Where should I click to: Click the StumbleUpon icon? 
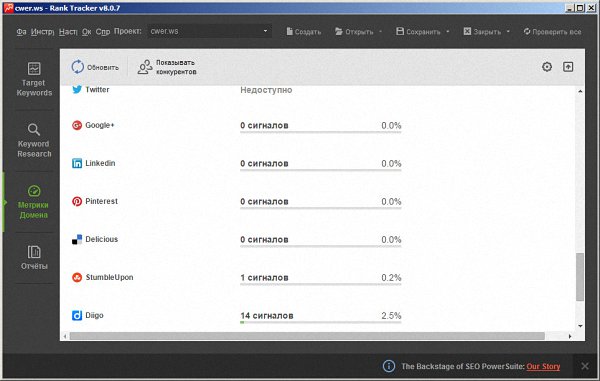coord(77,277)
